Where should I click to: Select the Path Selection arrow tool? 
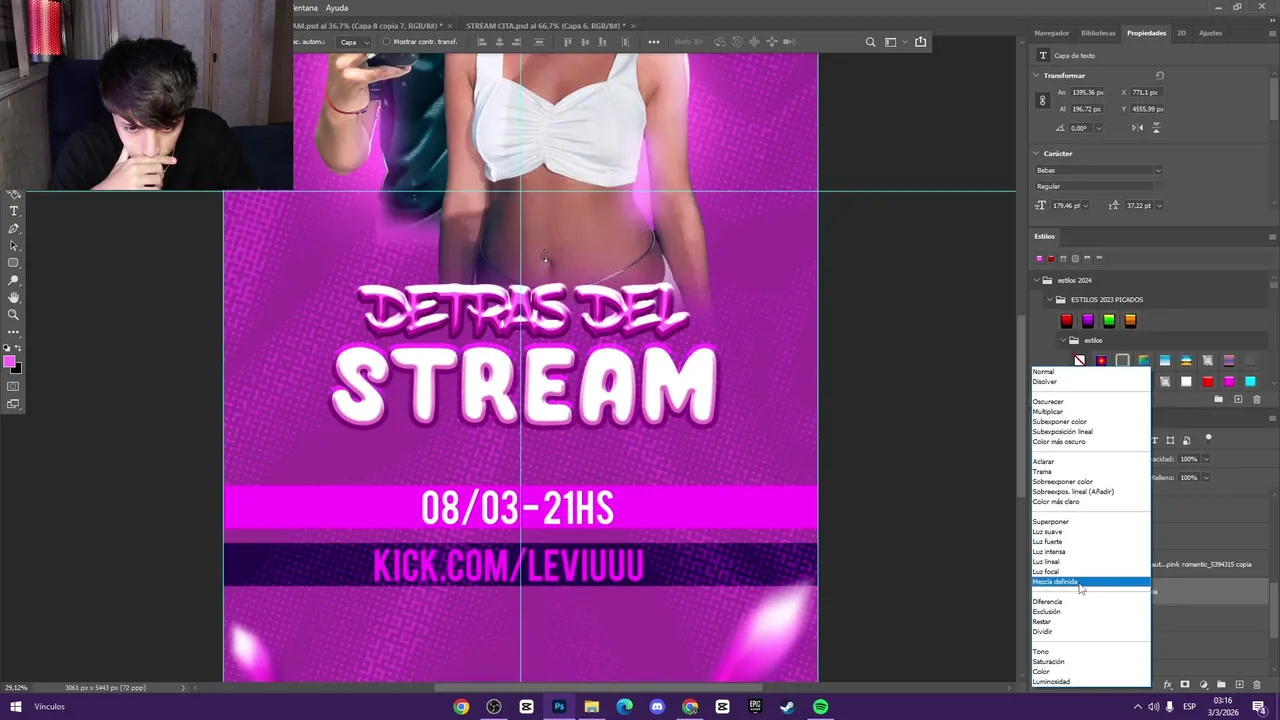click(14, 246)
